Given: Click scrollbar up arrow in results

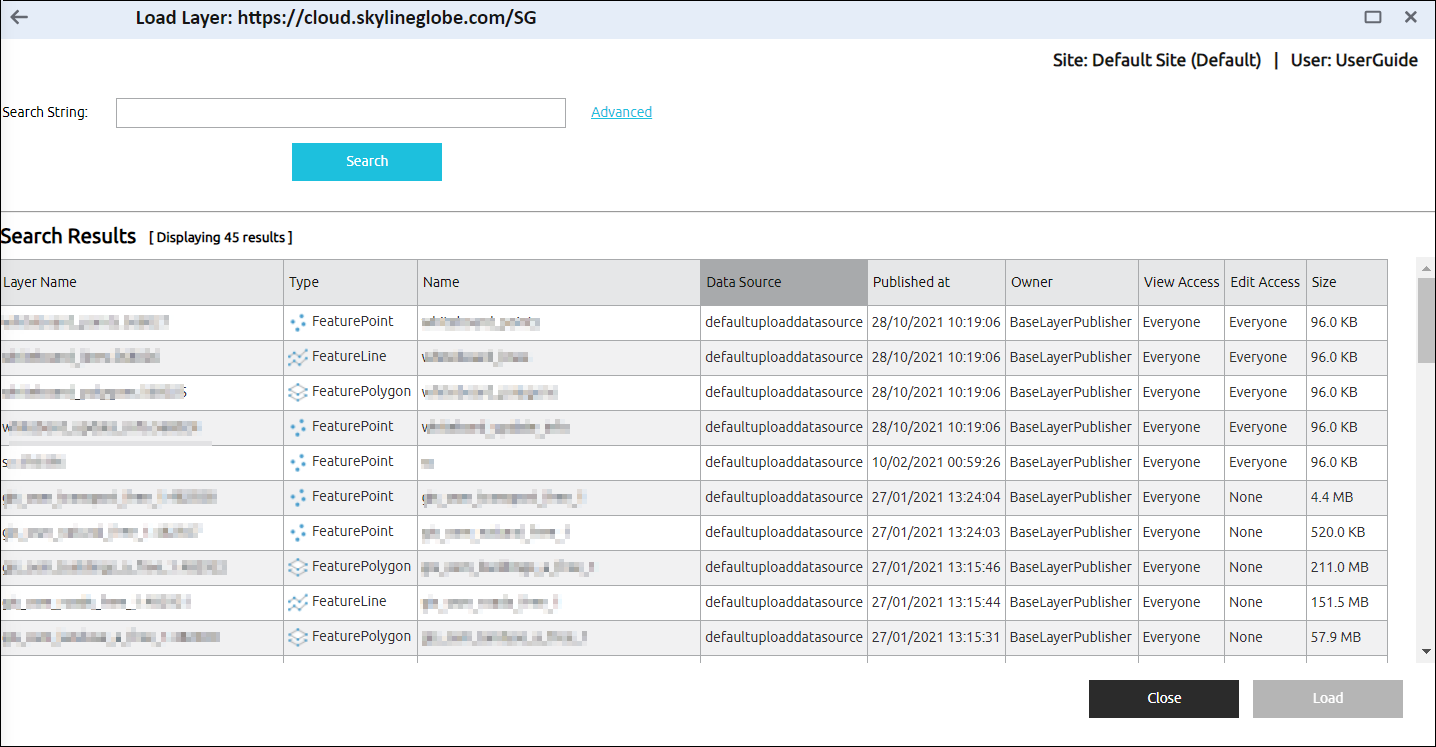Looking at the screenshot, I should point(1427,268).
